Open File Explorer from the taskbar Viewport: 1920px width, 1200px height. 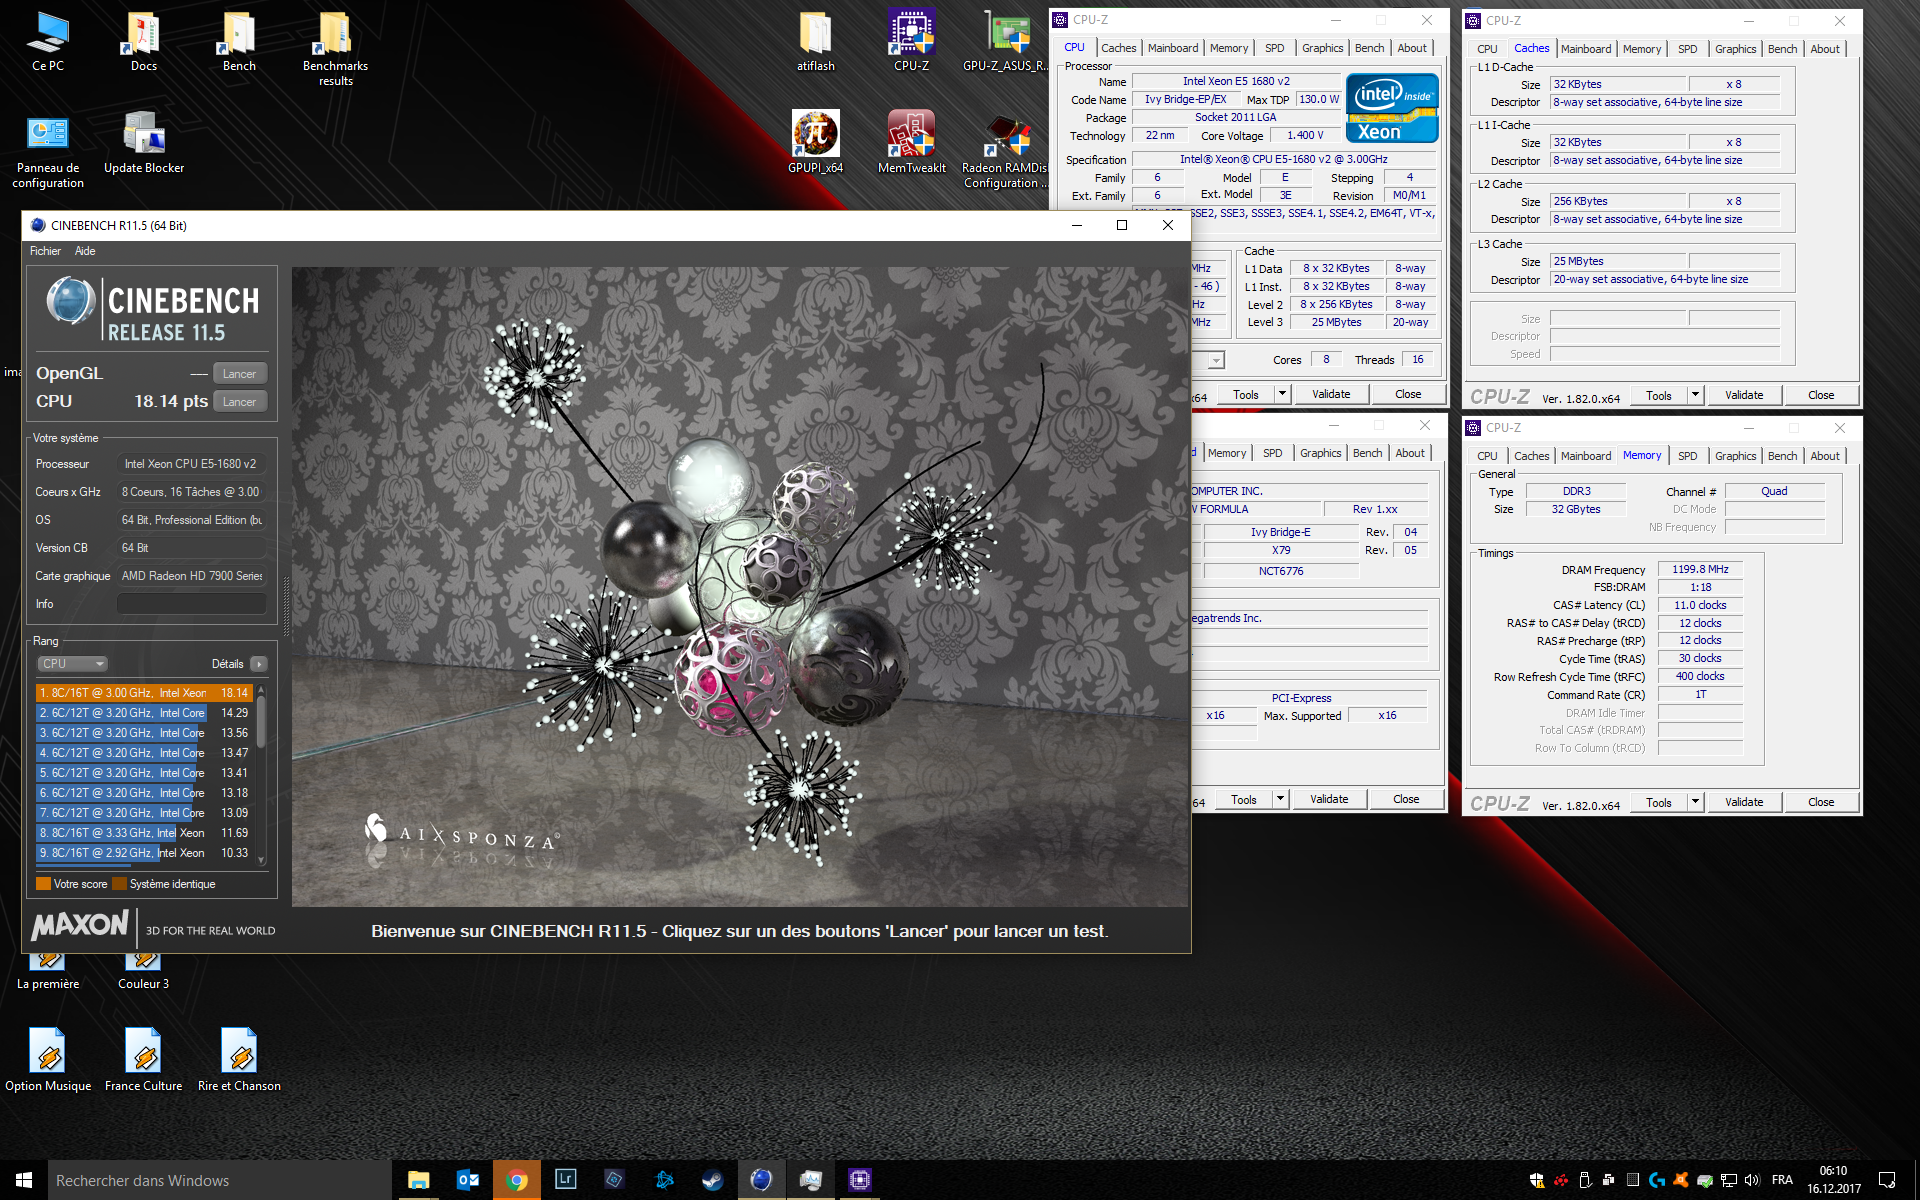pyautogui.click(x=418, y=1180)
